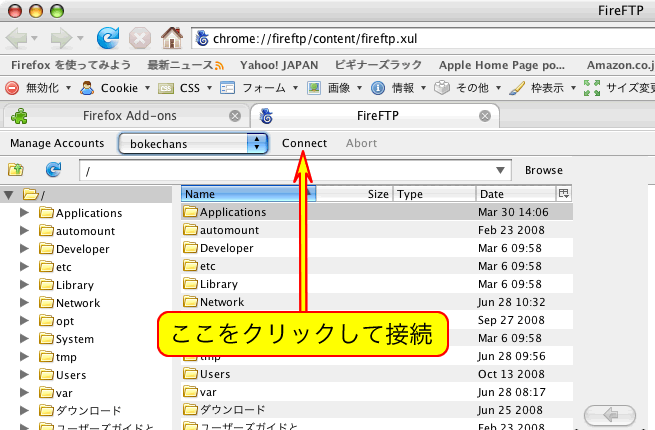The height and width of the screenshot is (430, 655).
Task: Open the Apple Home Page bookmark
Action: [501, 65]
